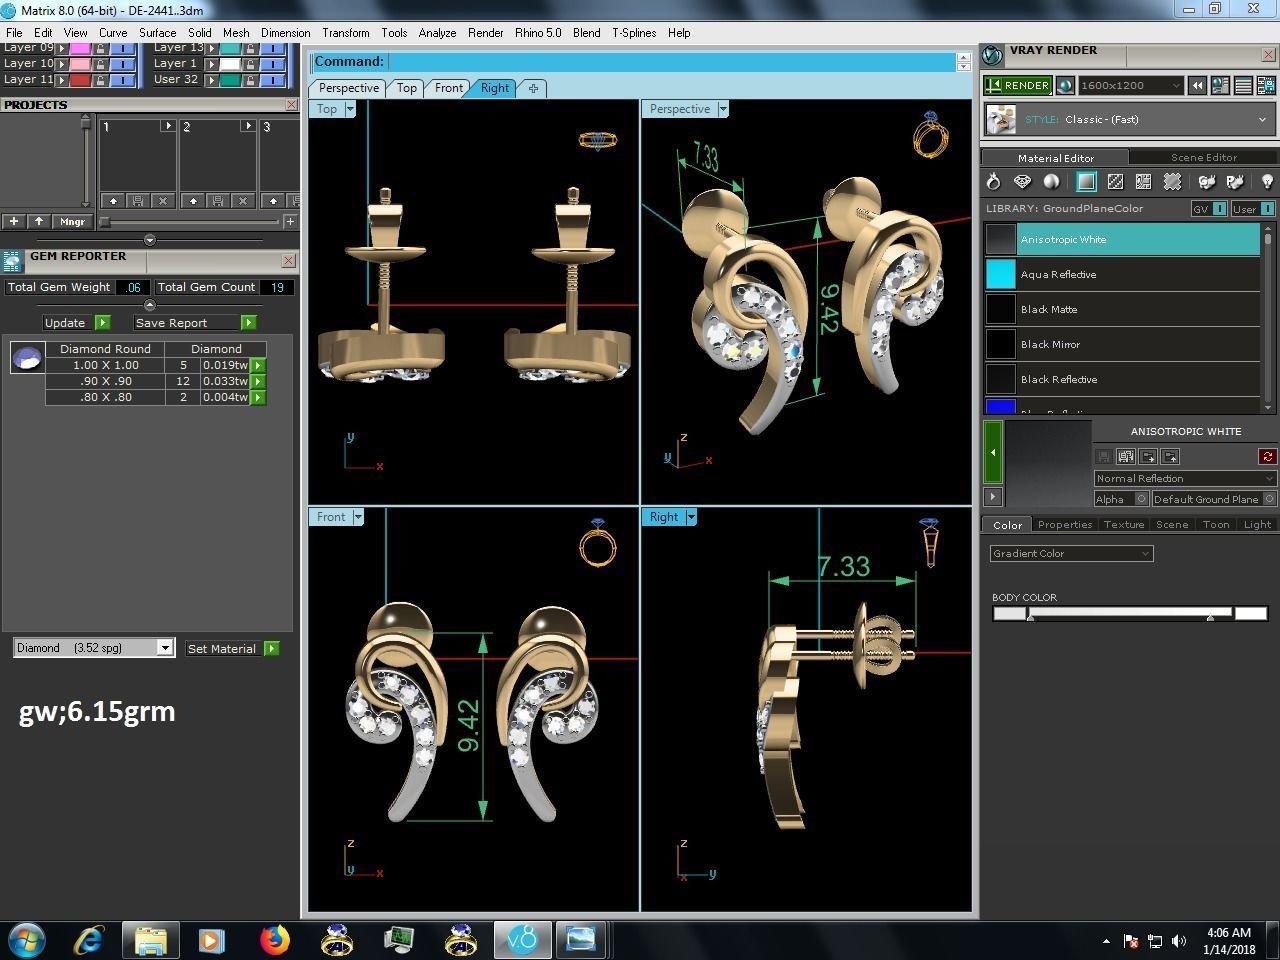Screen dimensions: 1280x960
Task: Click the X delete icon under project slot 1
Action: pyautogui.click(x=162, y=201)
